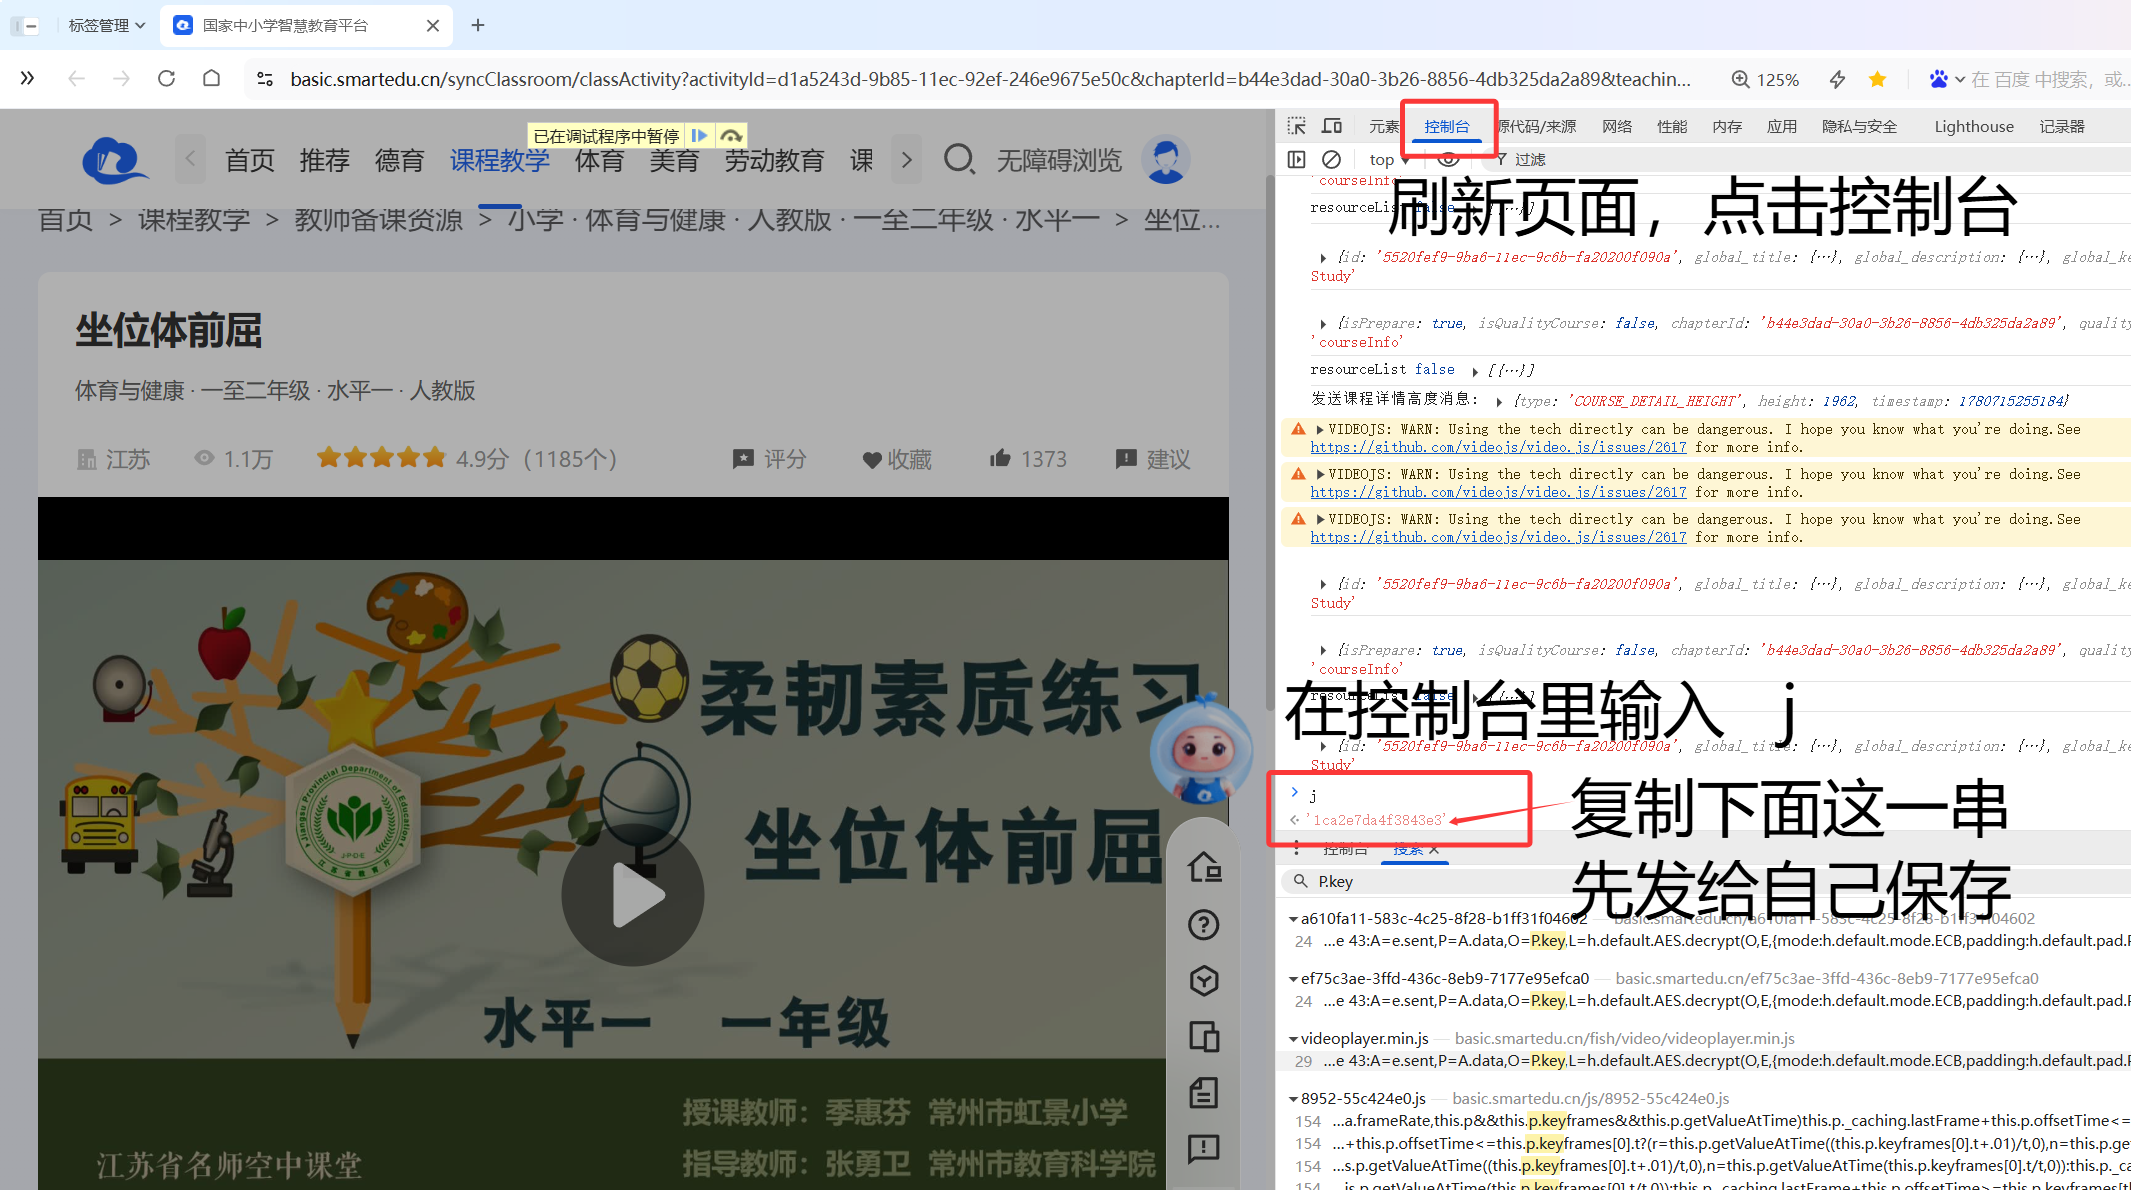The image size is (2131, 1190).
Task: Select the inspect element picker icon
Action: 1296,126
